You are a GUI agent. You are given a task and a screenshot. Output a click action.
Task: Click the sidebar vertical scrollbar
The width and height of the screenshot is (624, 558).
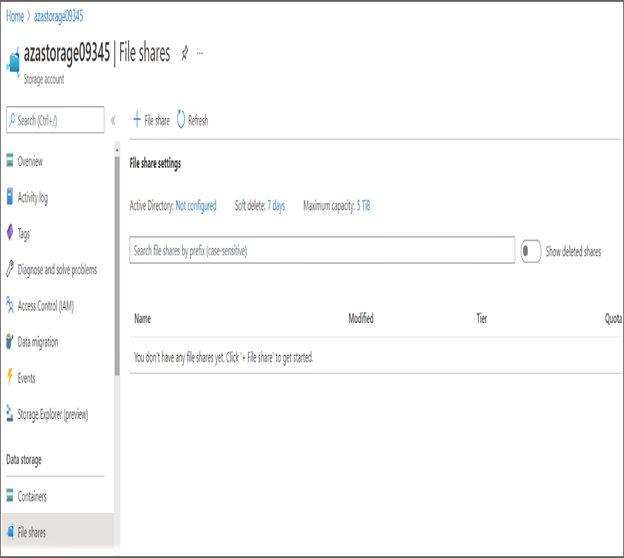coord(117,266)
